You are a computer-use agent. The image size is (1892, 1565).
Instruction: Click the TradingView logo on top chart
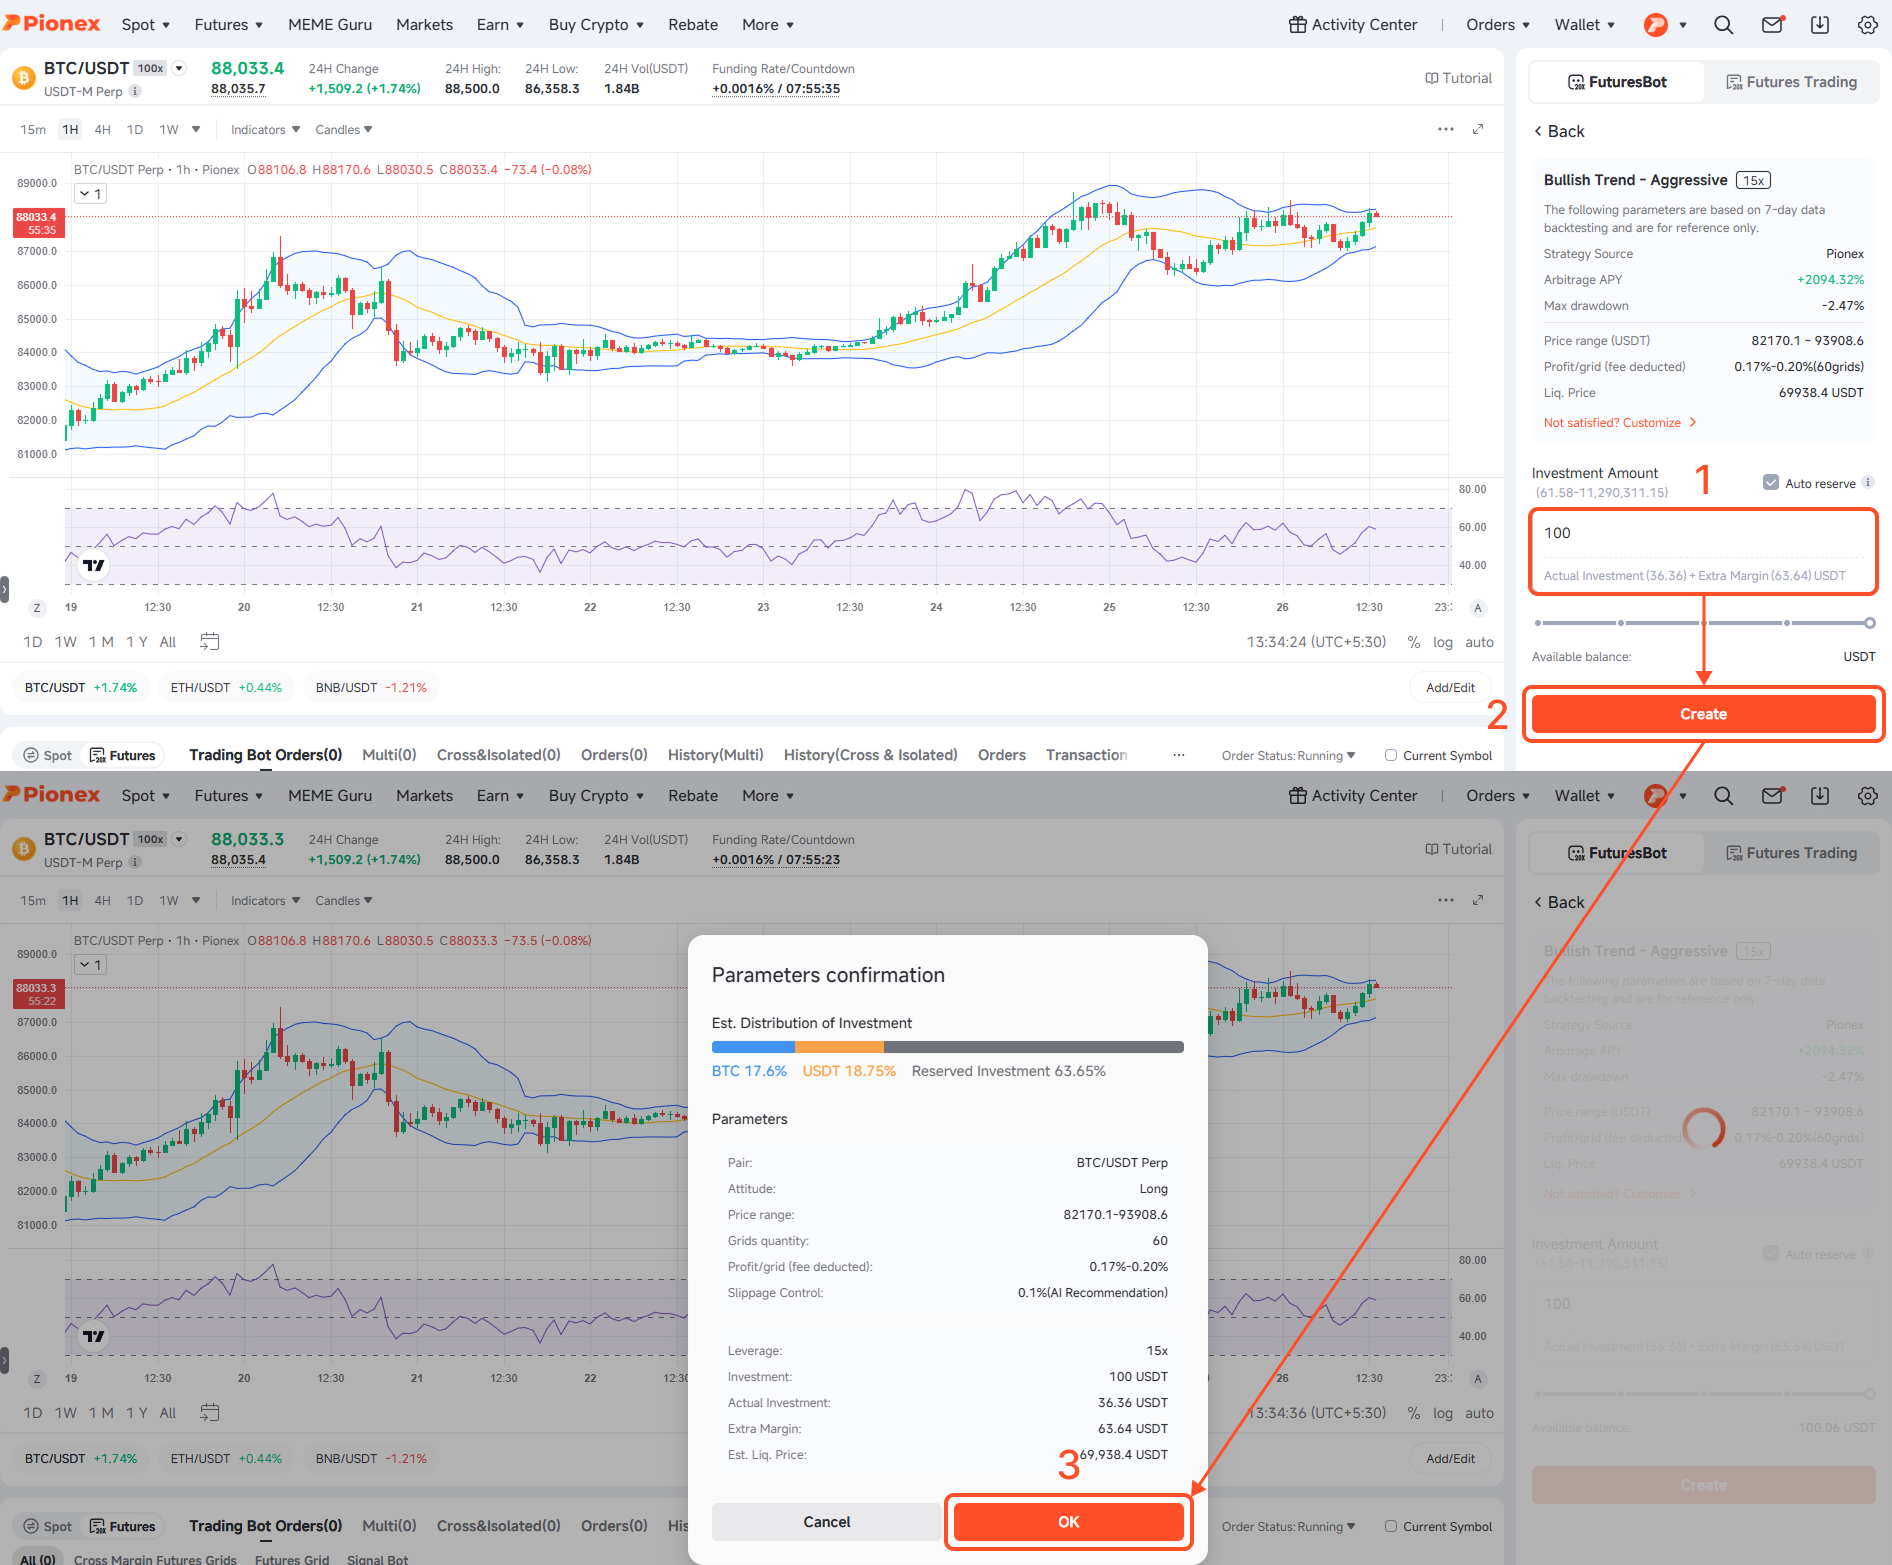pos(94,565)
